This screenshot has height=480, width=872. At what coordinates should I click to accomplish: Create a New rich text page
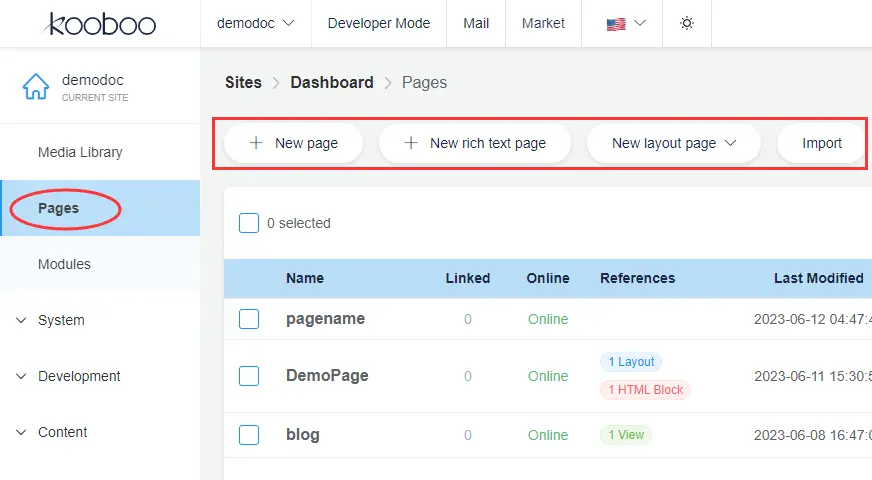tap(475, 143)
